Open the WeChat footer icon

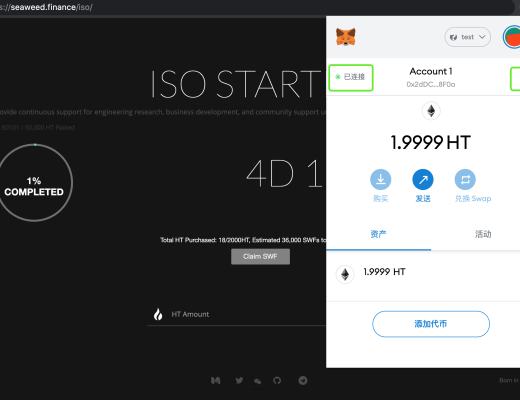(x=258, y=381)
